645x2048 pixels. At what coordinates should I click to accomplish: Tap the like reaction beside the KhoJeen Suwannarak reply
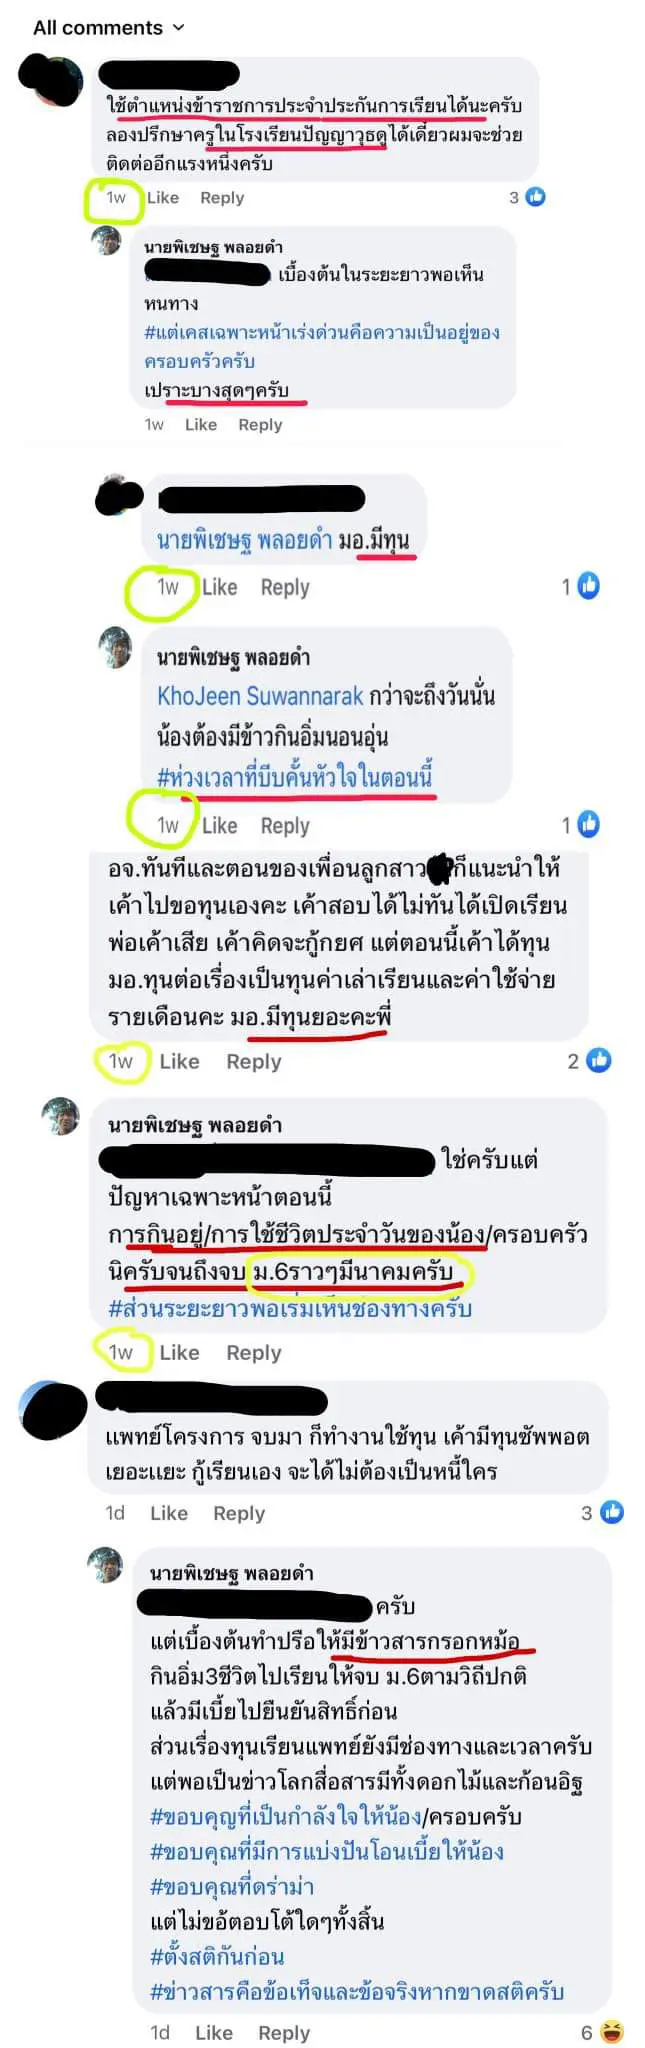pos(589,824)
